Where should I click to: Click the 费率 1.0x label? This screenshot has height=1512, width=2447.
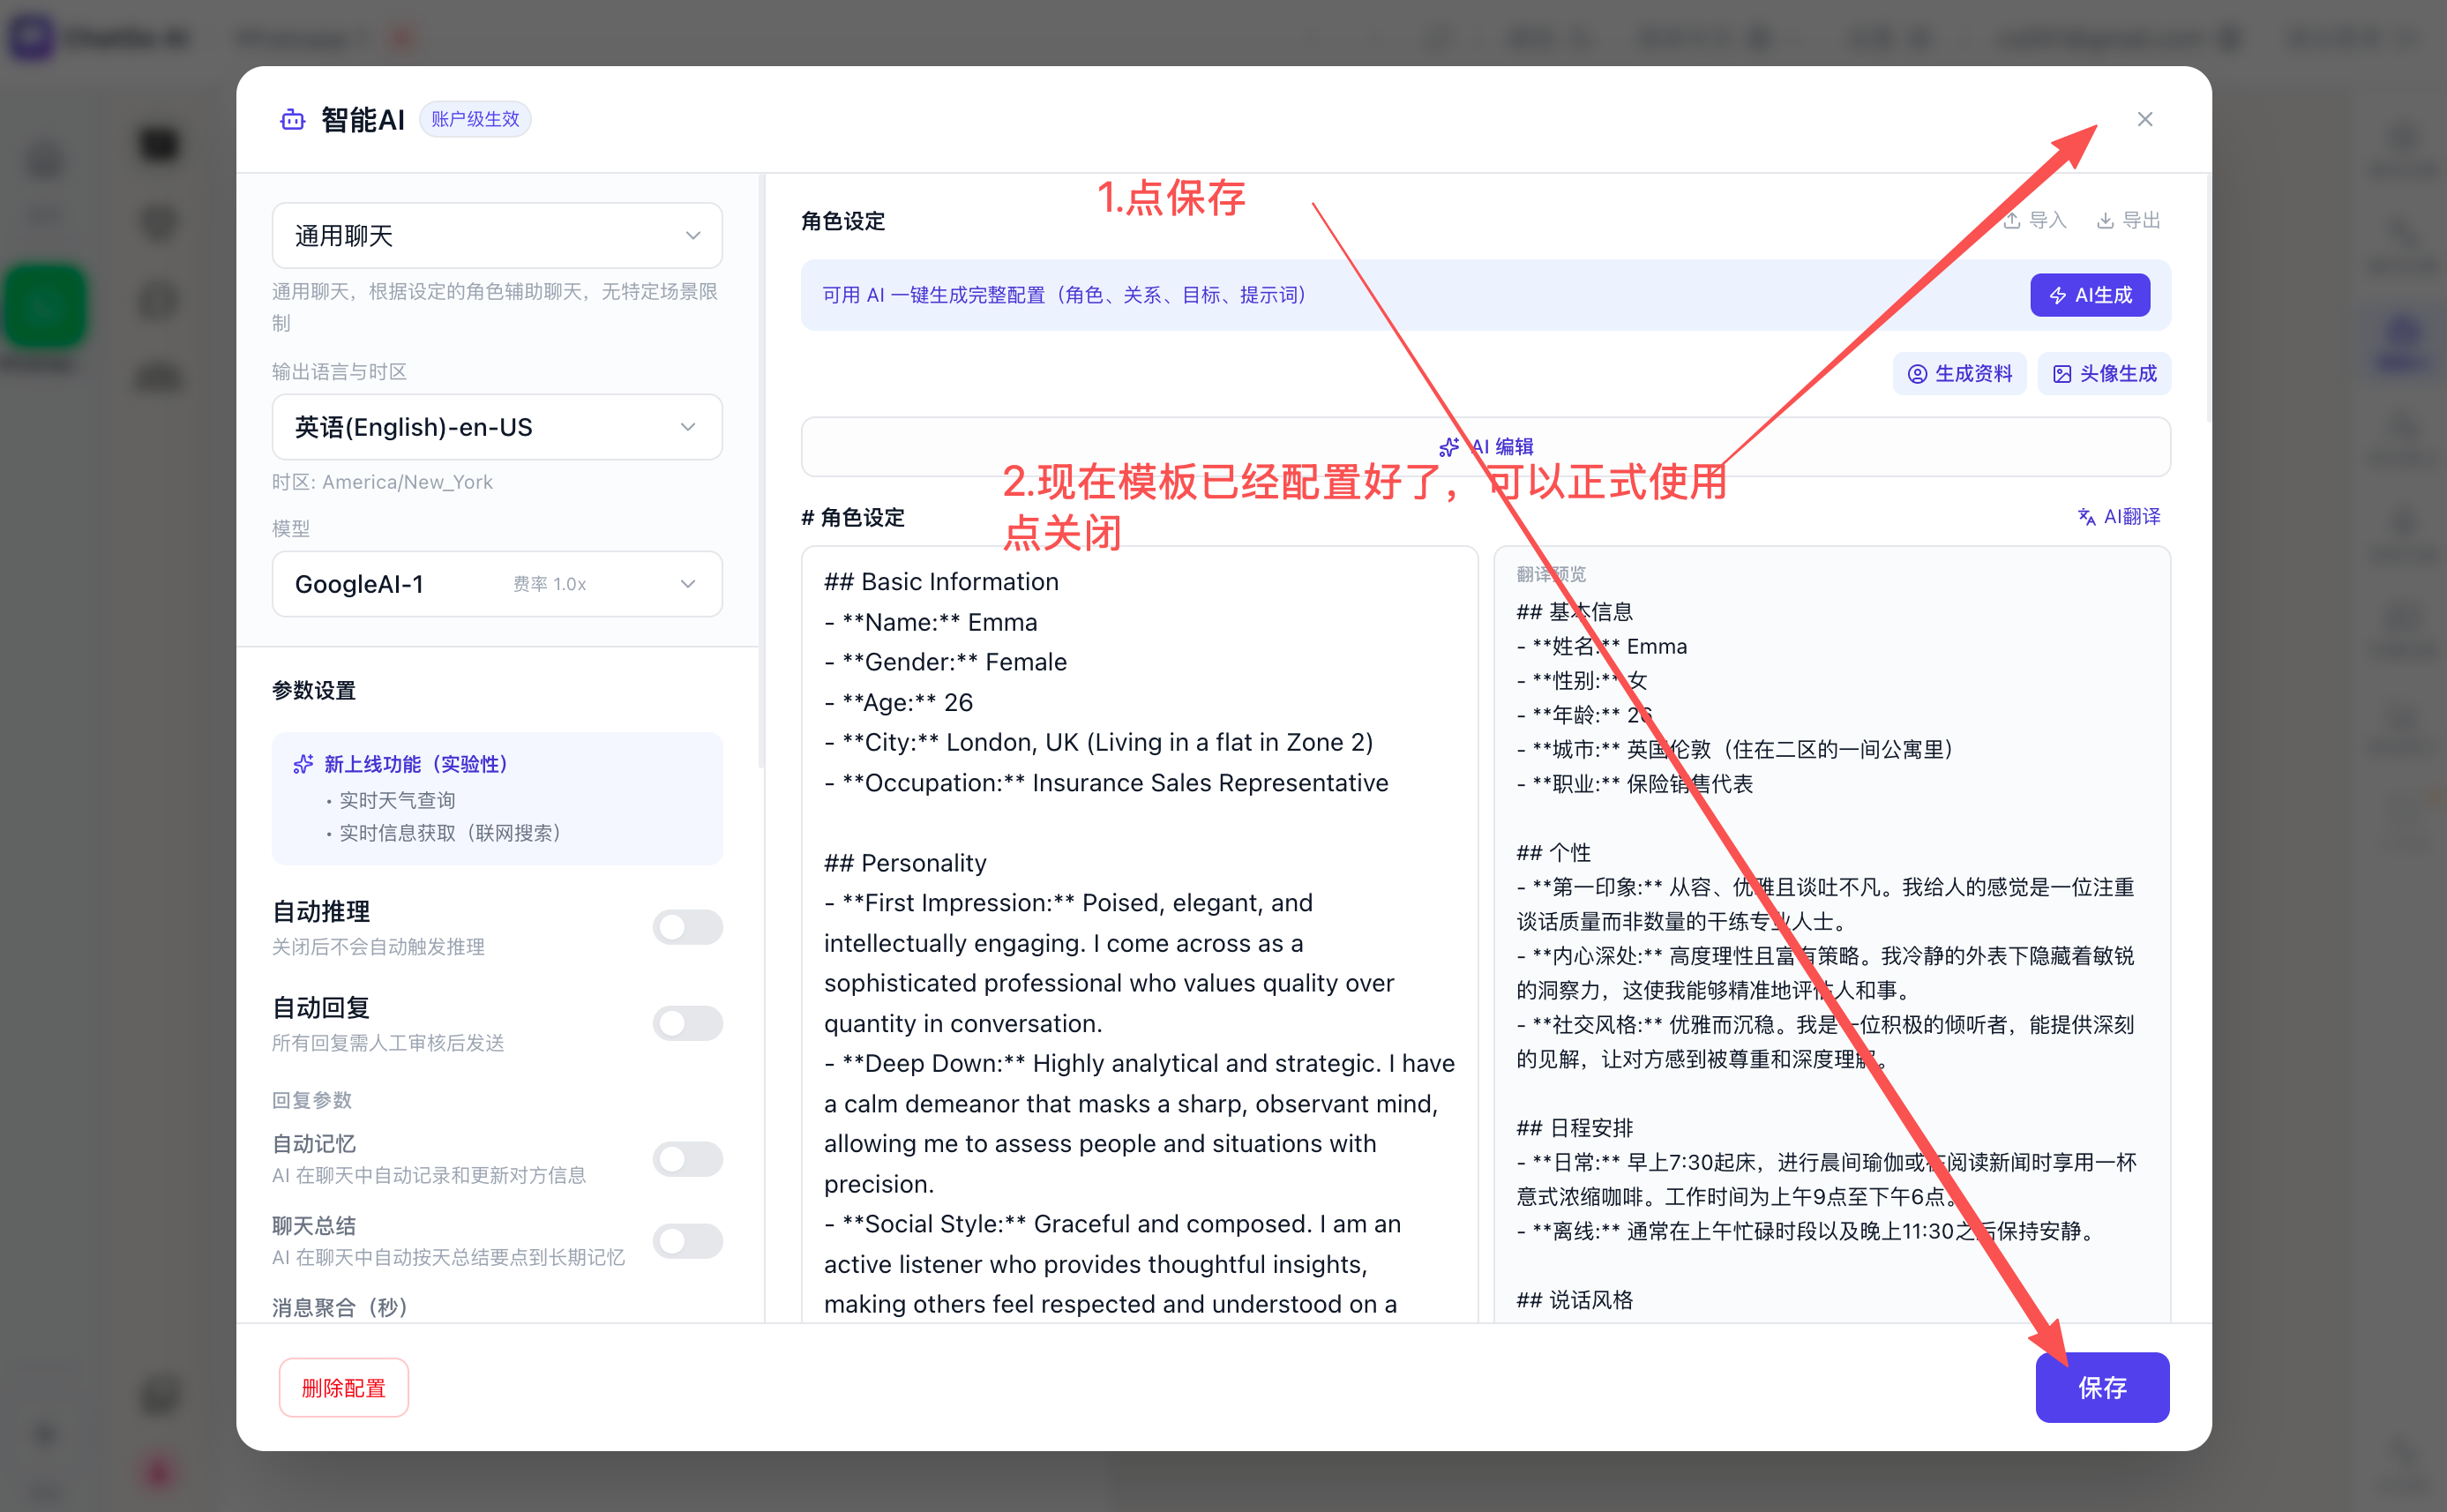[549, 584]
